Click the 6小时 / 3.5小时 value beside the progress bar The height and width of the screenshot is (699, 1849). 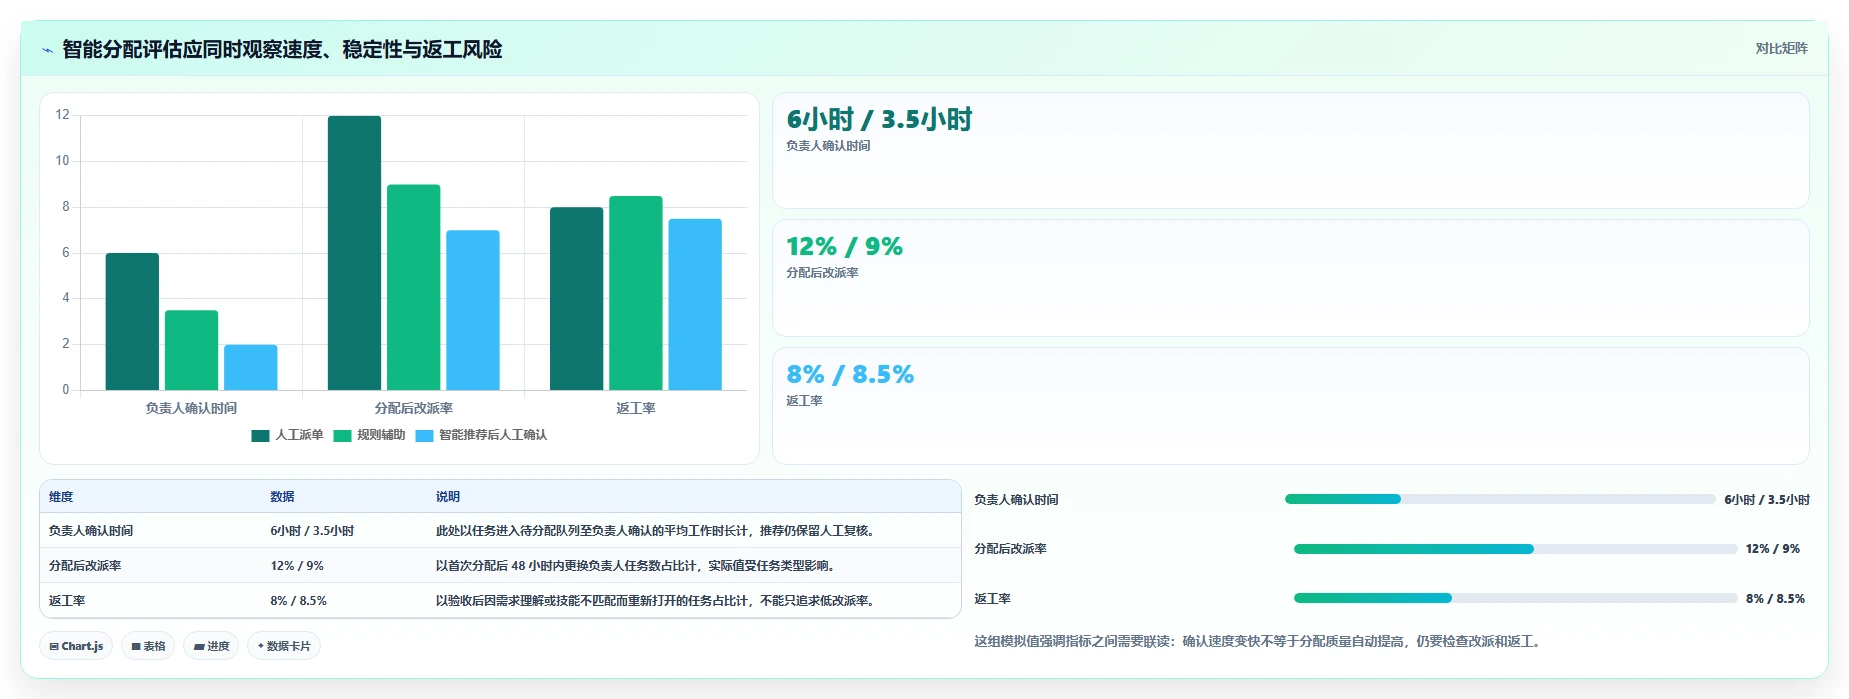pos(1767,500)
